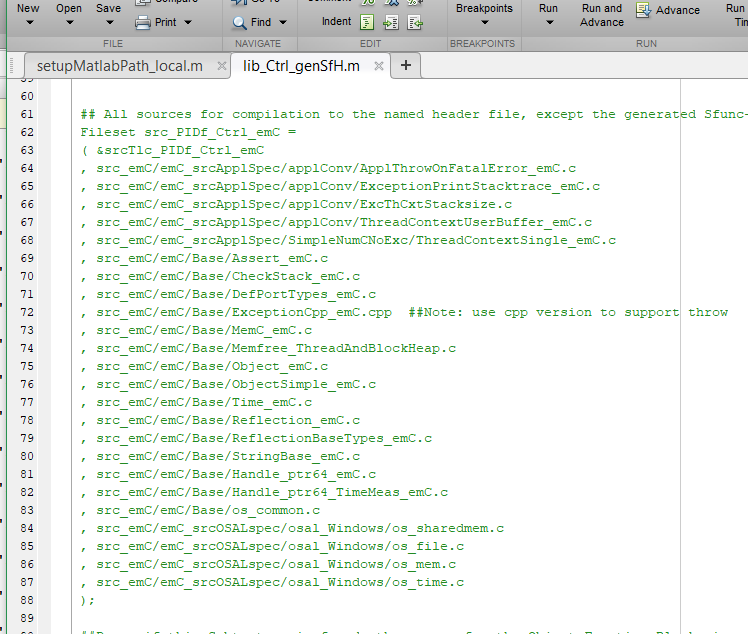Click the DefPortTypes_emC.c line
748x634 pixels.
click(x=229, y=294)
